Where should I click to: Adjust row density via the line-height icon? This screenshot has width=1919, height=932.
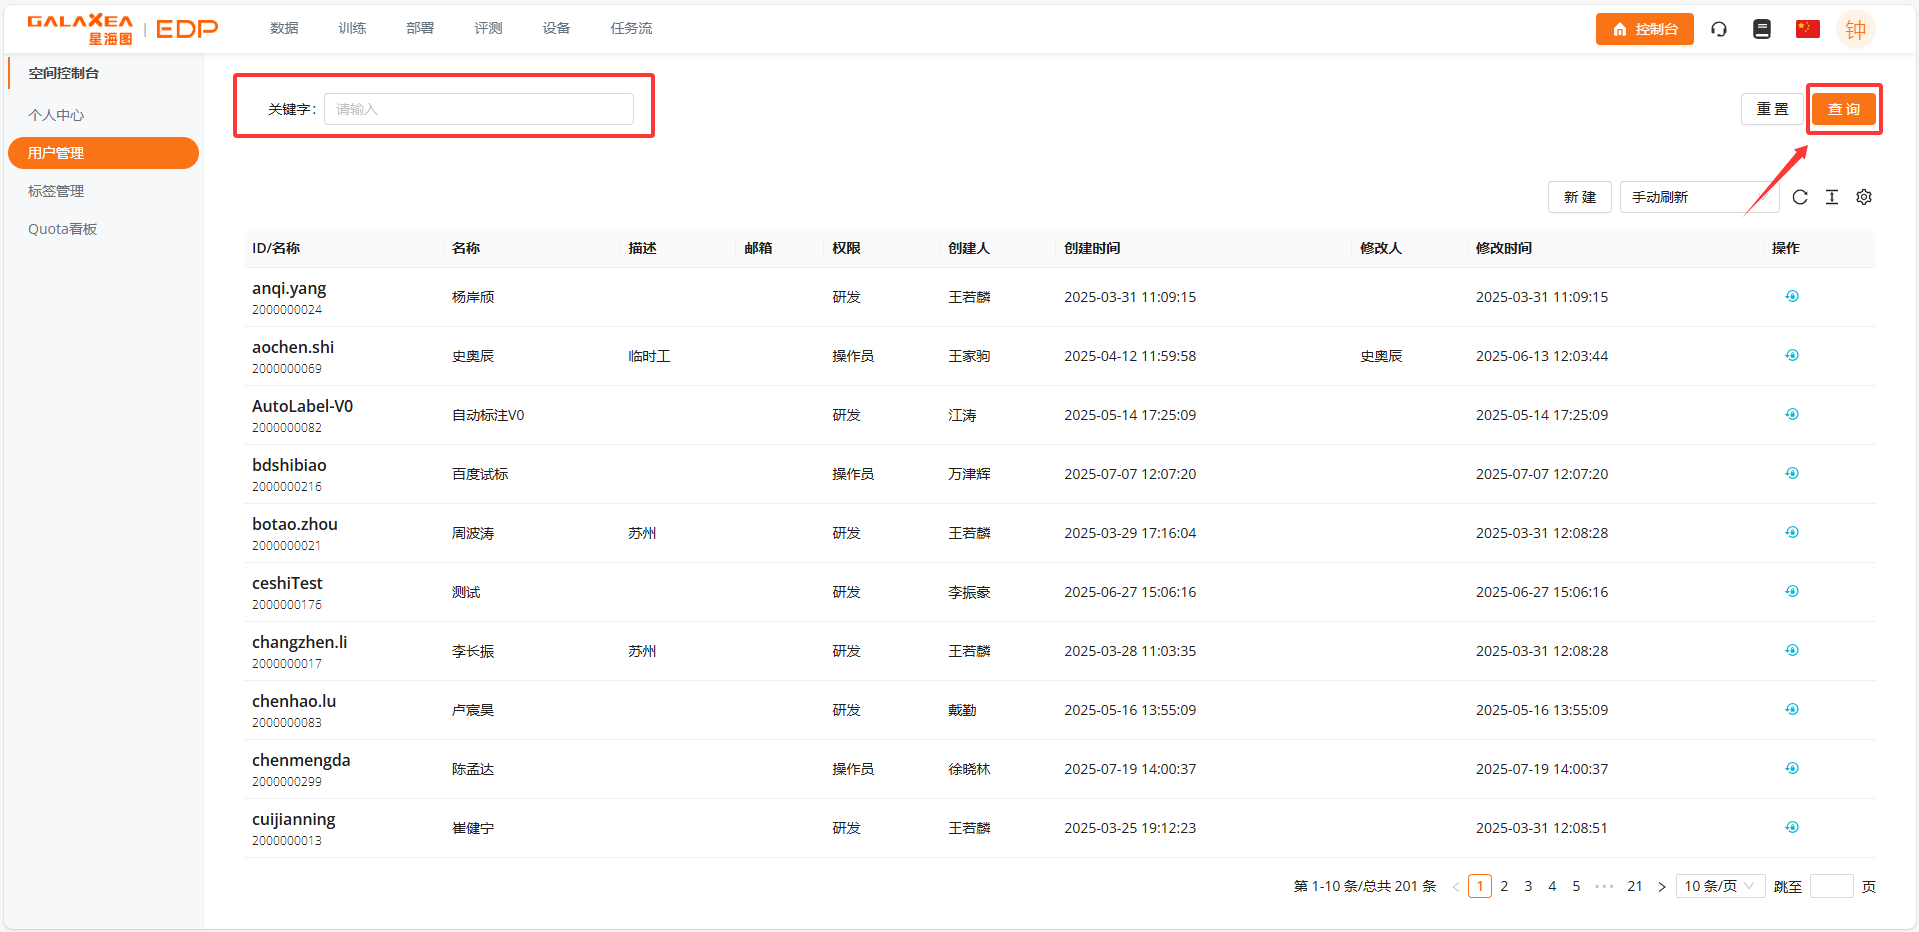click(1832, 197)
